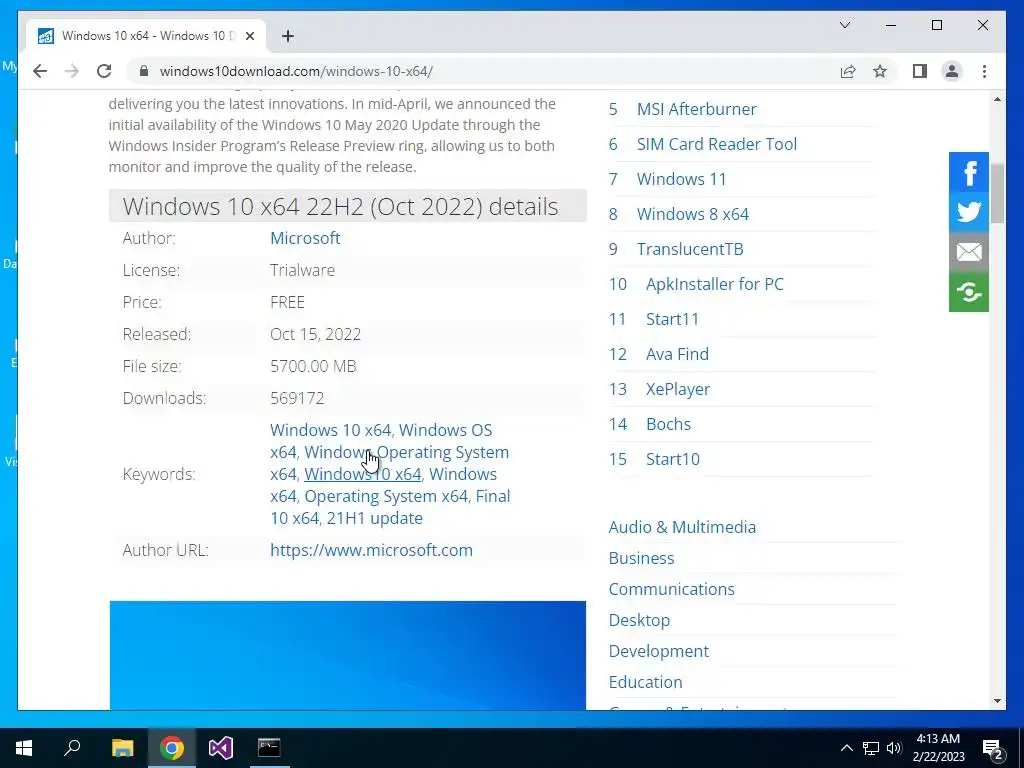Open the Windows Start menu
The width and height of the screenshot is (1024, 768).
(24, 748)
